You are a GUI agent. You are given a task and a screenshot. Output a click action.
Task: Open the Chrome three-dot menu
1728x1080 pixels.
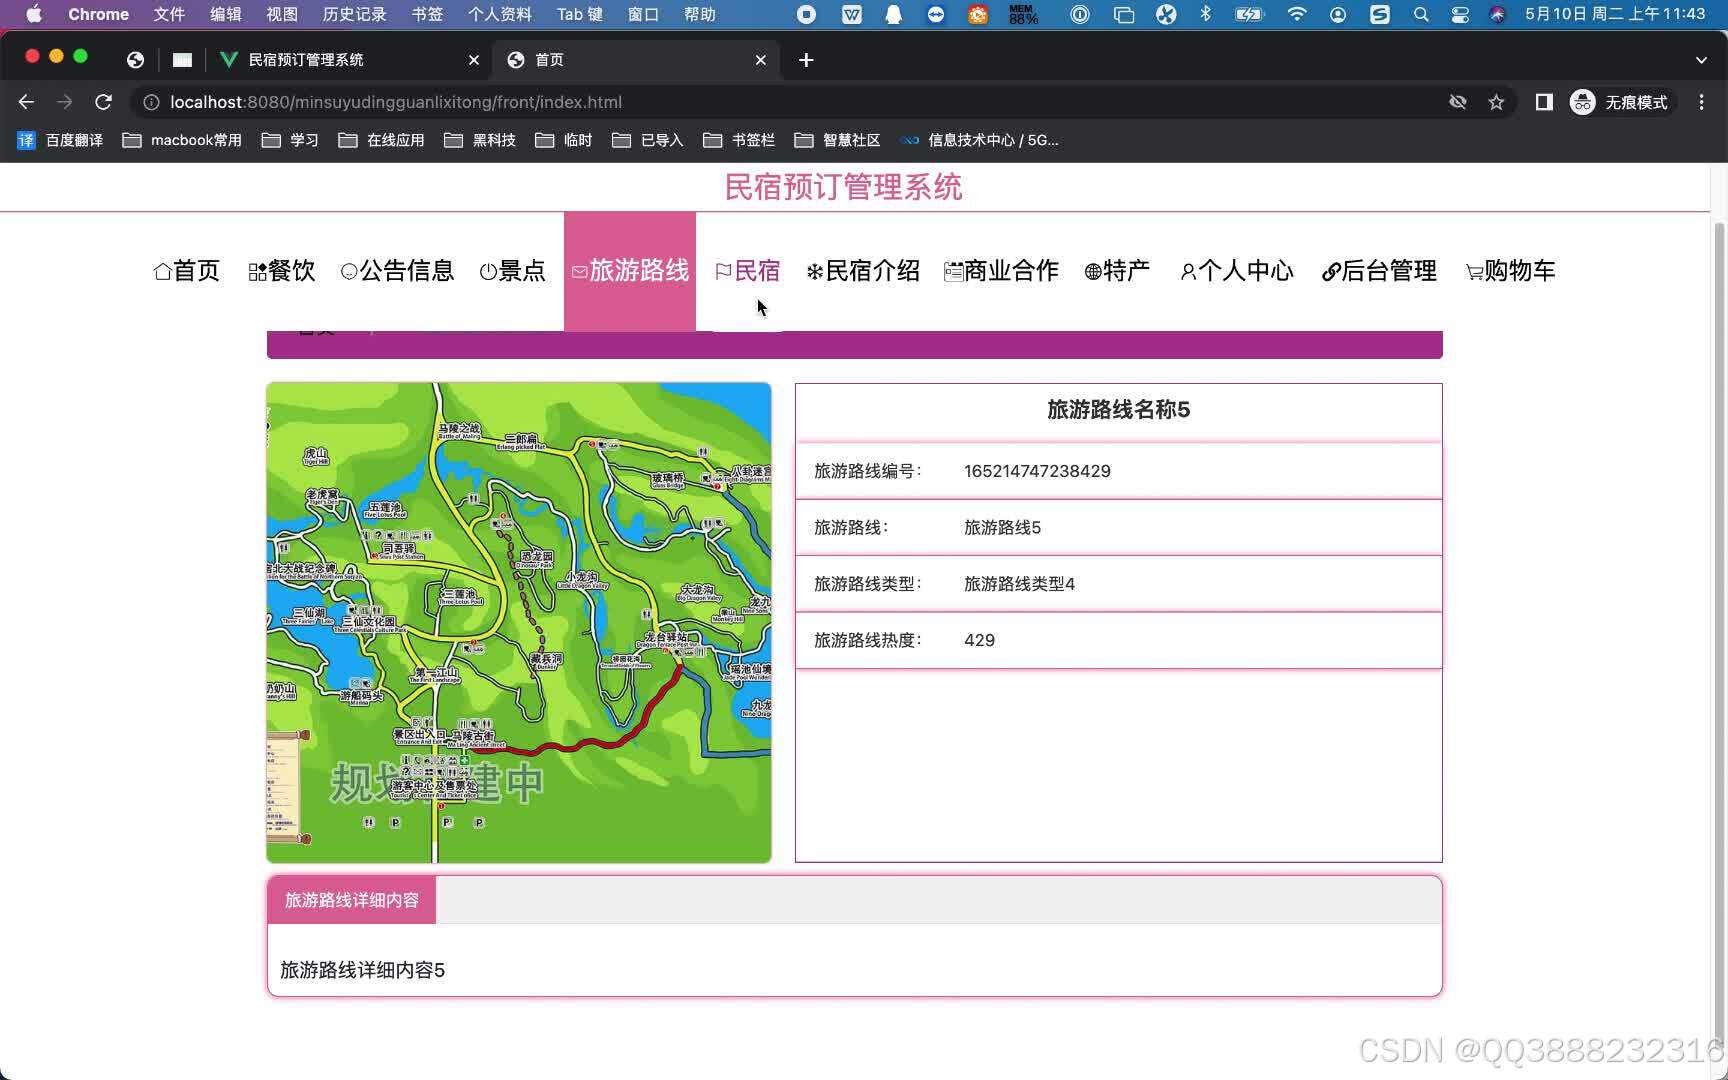click(x=1701, y=102)
